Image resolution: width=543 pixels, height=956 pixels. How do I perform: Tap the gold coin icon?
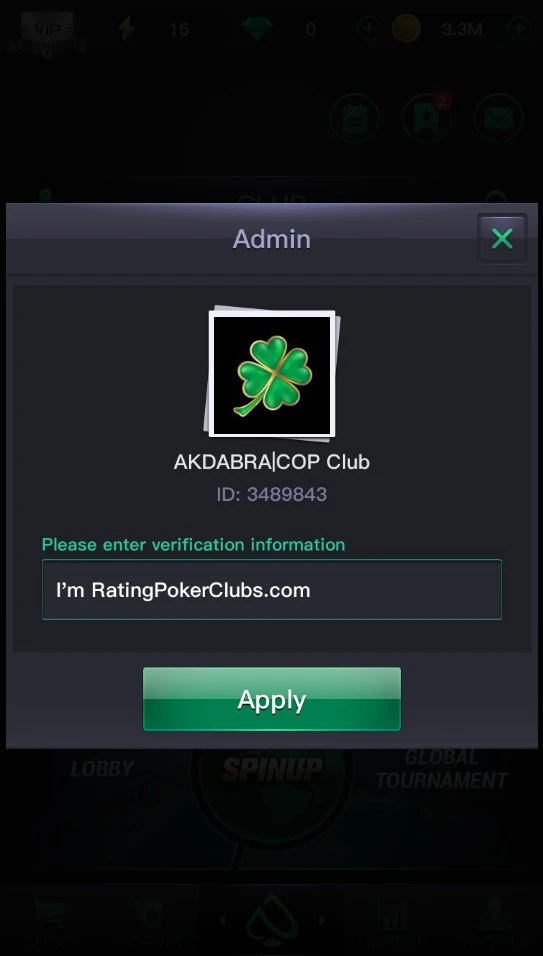406,29
